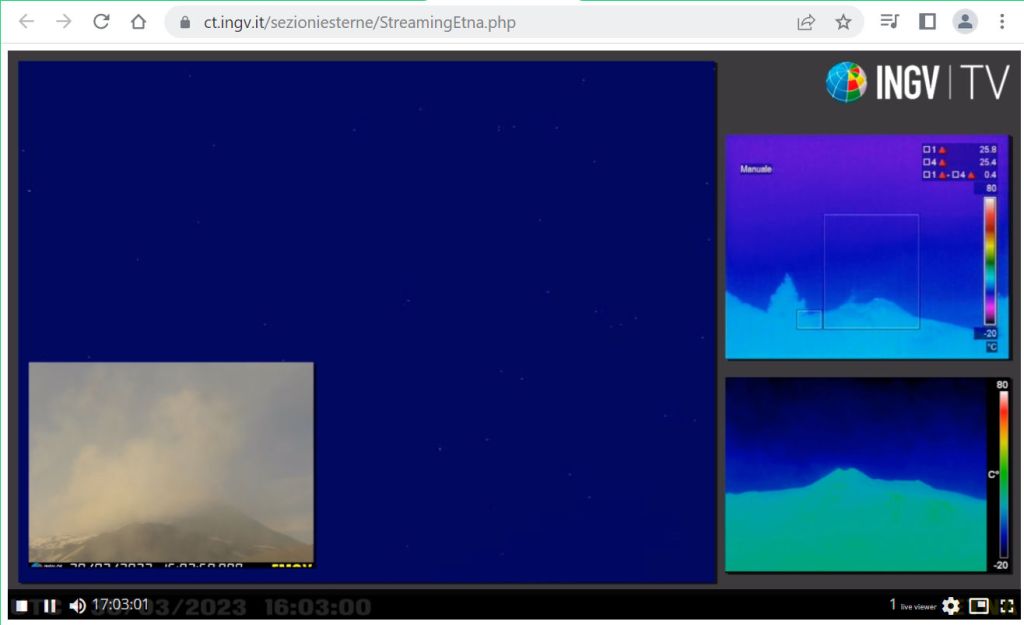
Task: Open the browser side panel
Action: [x=927, y=22]
